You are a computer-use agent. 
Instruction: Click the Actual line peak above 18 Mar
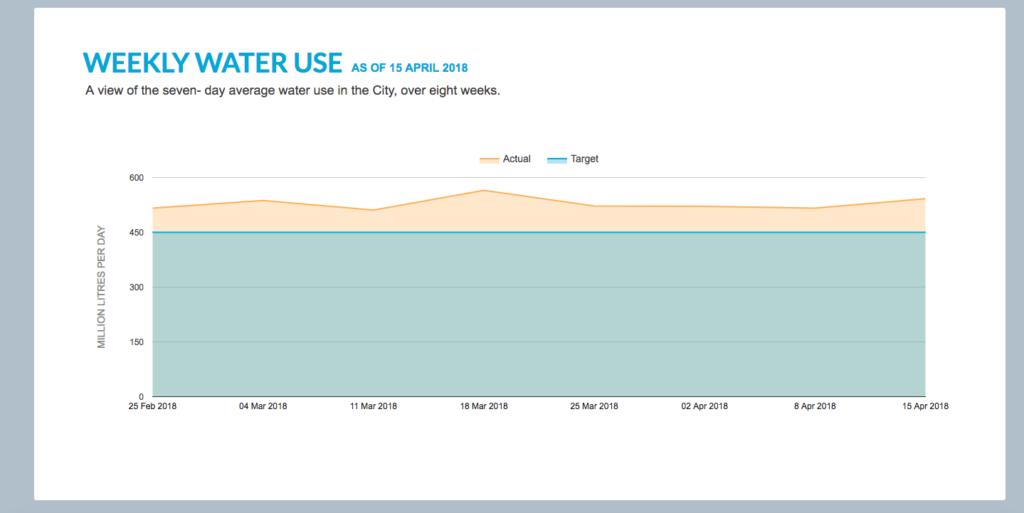click(484, 190)
